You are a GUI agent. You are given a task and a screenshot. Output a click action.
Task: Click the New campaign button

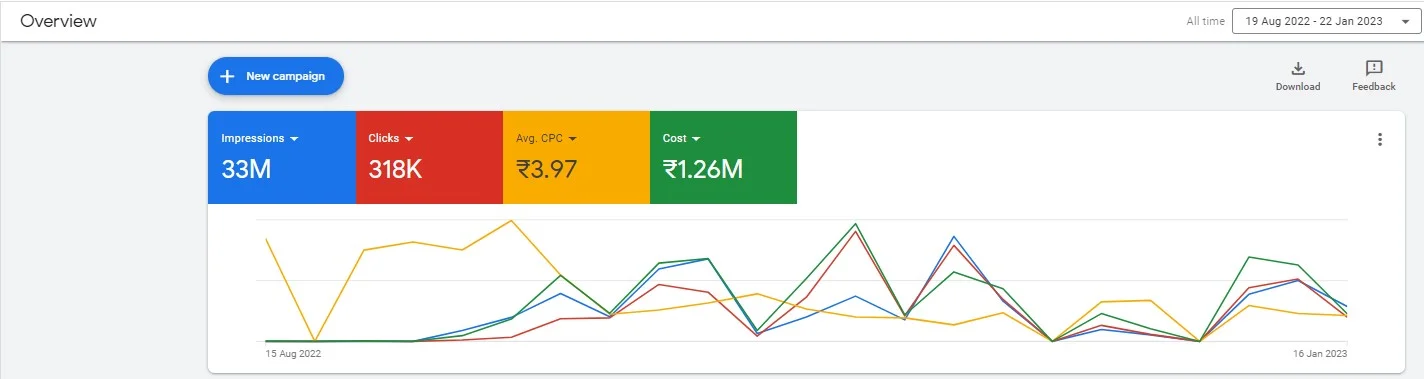(x=275, y=76)
